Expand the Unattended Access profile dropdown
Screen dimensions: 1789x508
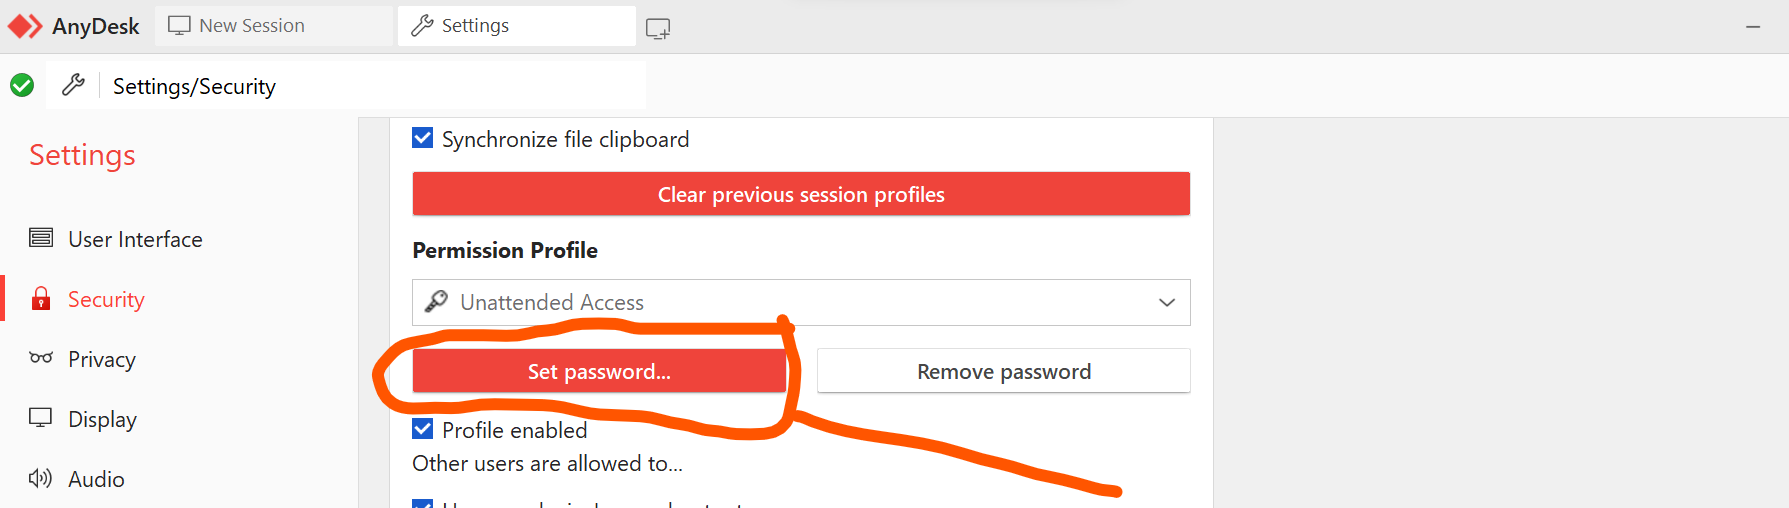[800, 302]
